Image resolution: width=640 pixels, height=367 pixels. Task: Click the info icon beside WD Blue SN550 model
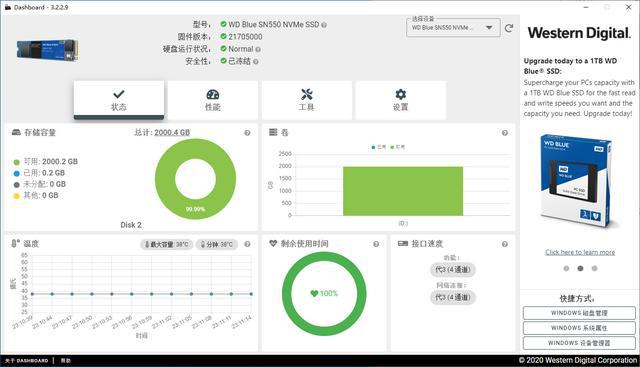tap(324, 25)
